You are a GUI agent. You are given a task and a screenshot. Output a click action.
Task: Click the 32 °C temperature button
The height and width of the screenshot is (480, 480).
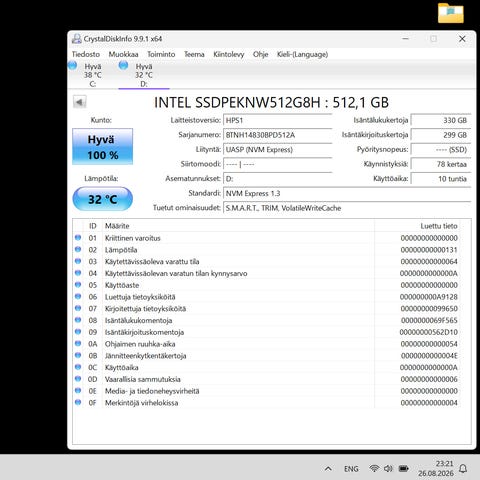103,199
